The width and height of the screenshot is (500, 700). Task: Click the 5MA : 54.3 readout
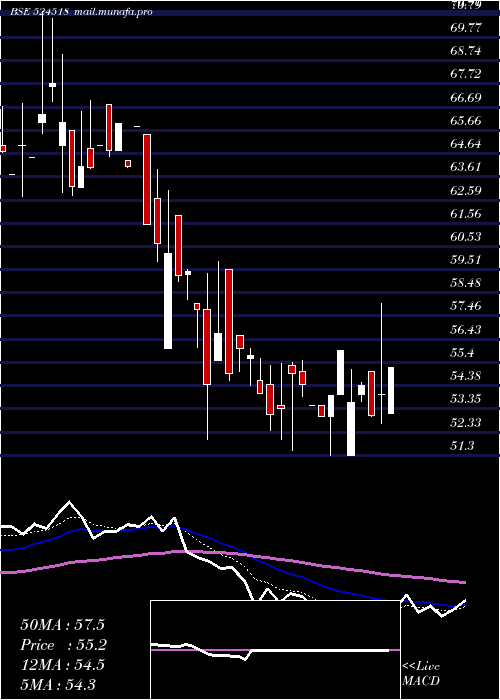(58, 685)
